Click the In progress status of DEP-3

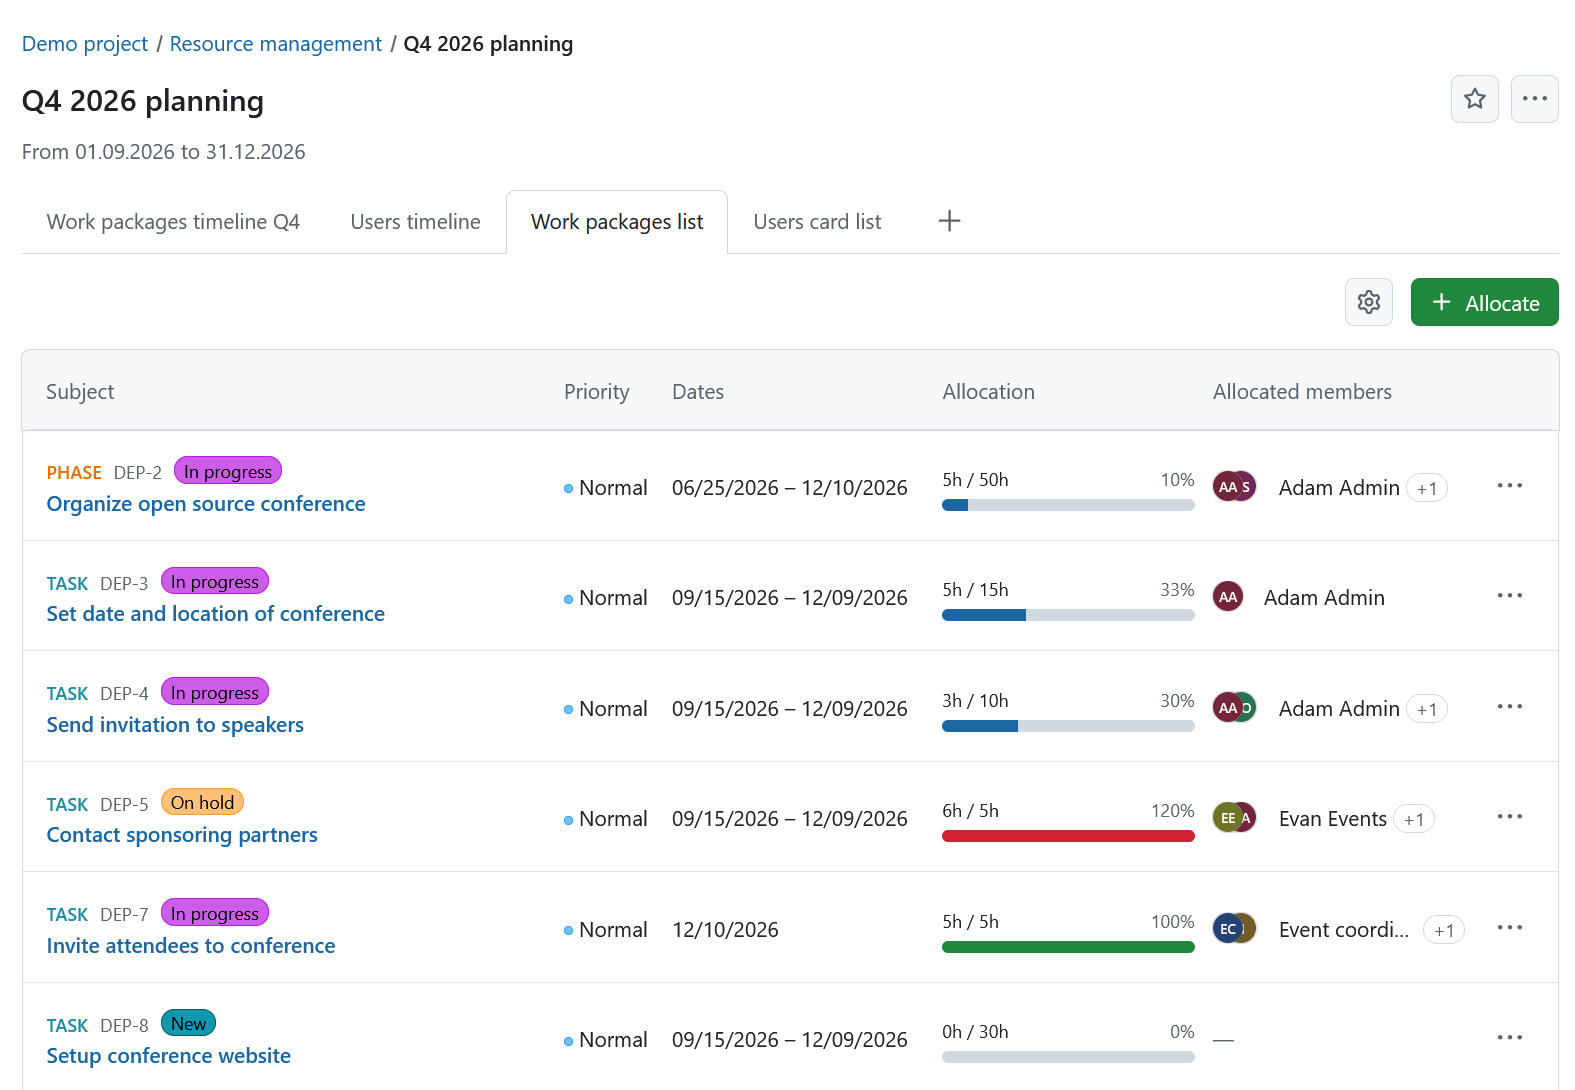215,581
